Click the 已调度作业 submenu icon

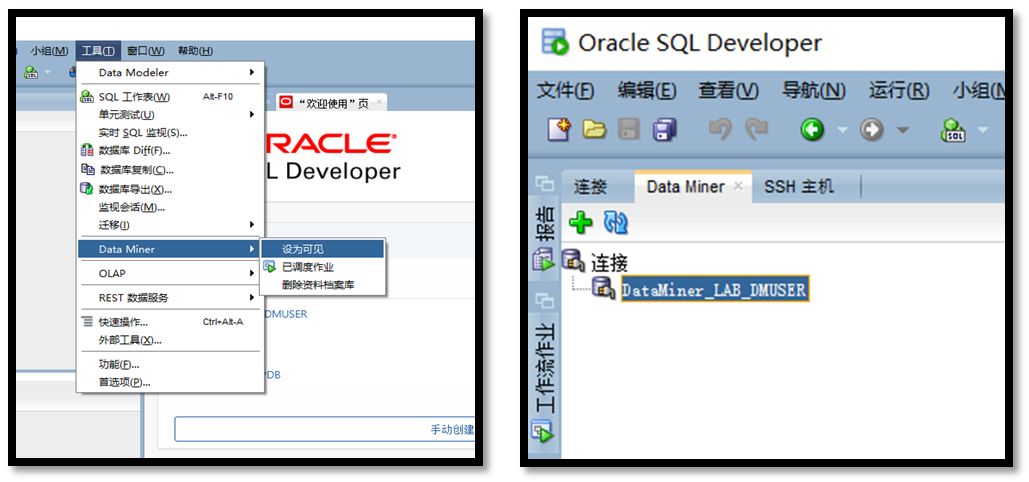click(269, 267)
